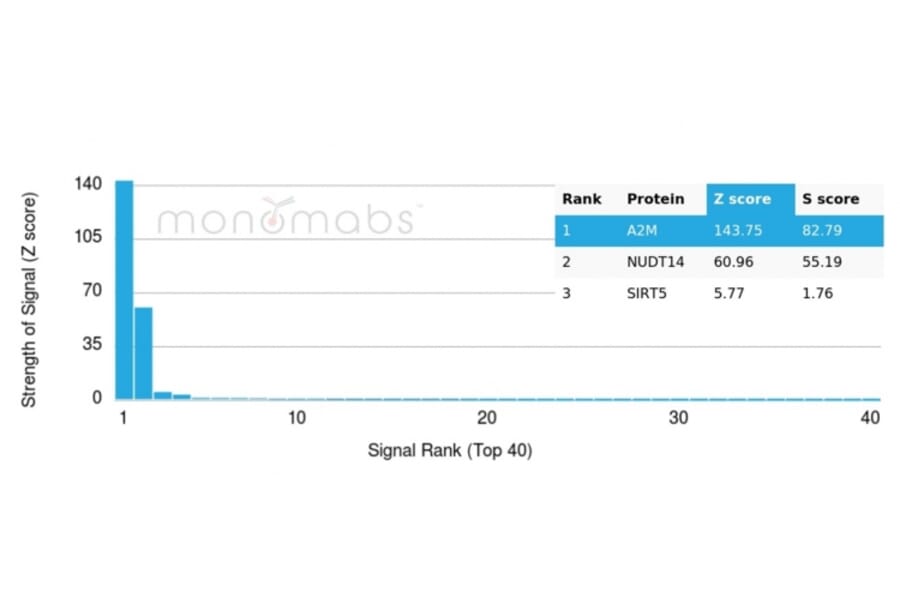
Task: Click the NUDT14 protein name
Action: click(x=655, y=262)
